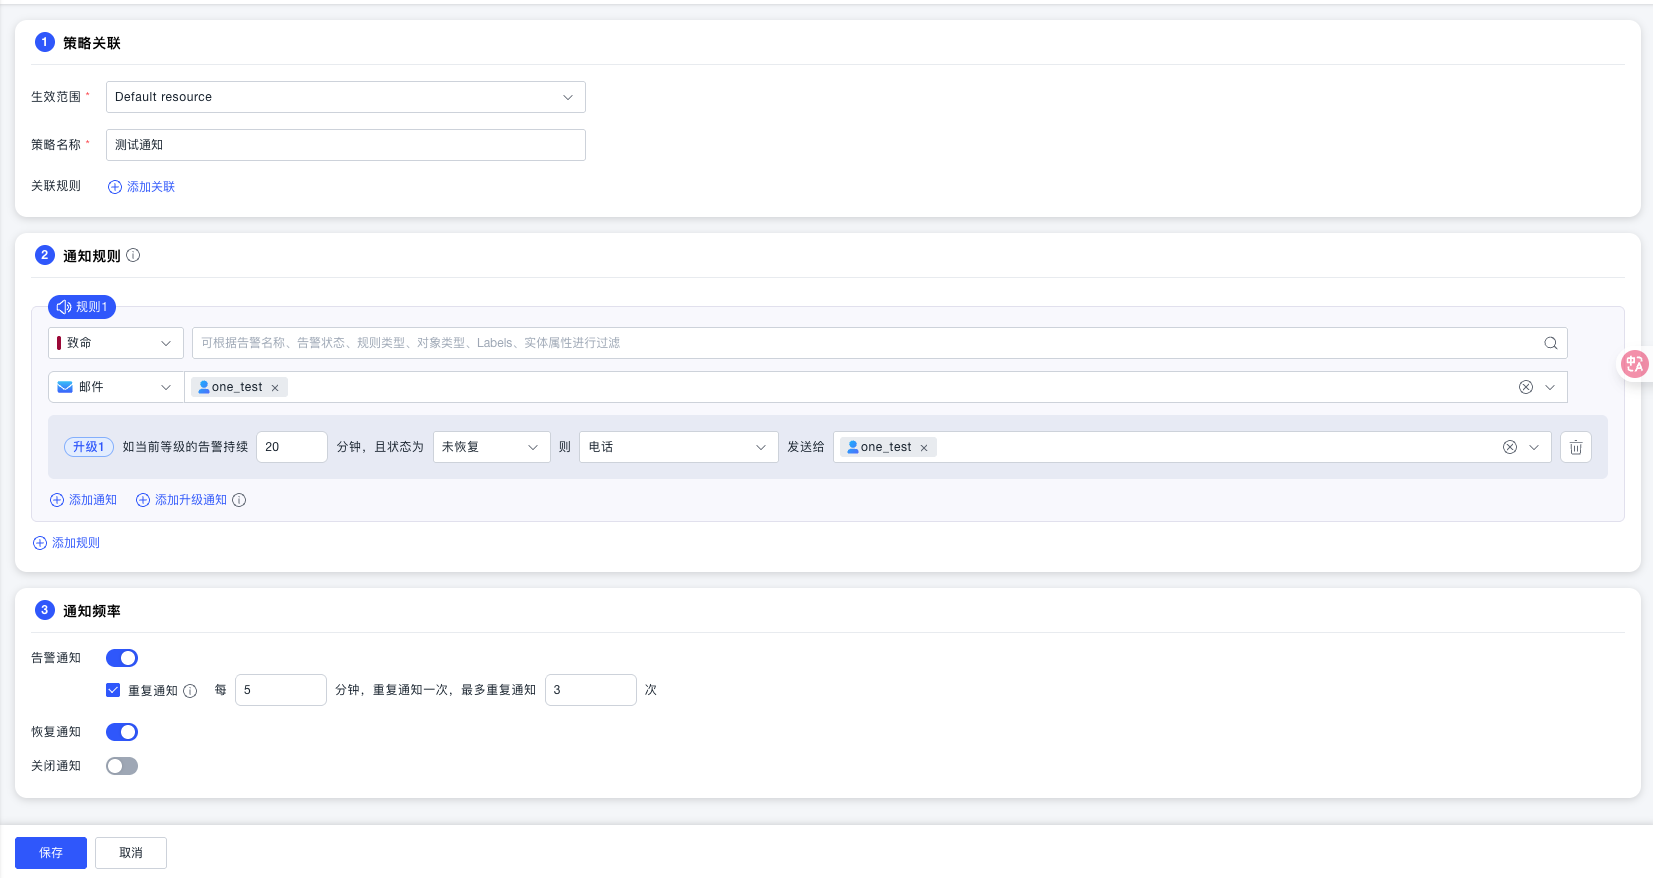Click info icon next to 重复通知
The width and height of the screenshot is (1653, 878).
point(190,691)
